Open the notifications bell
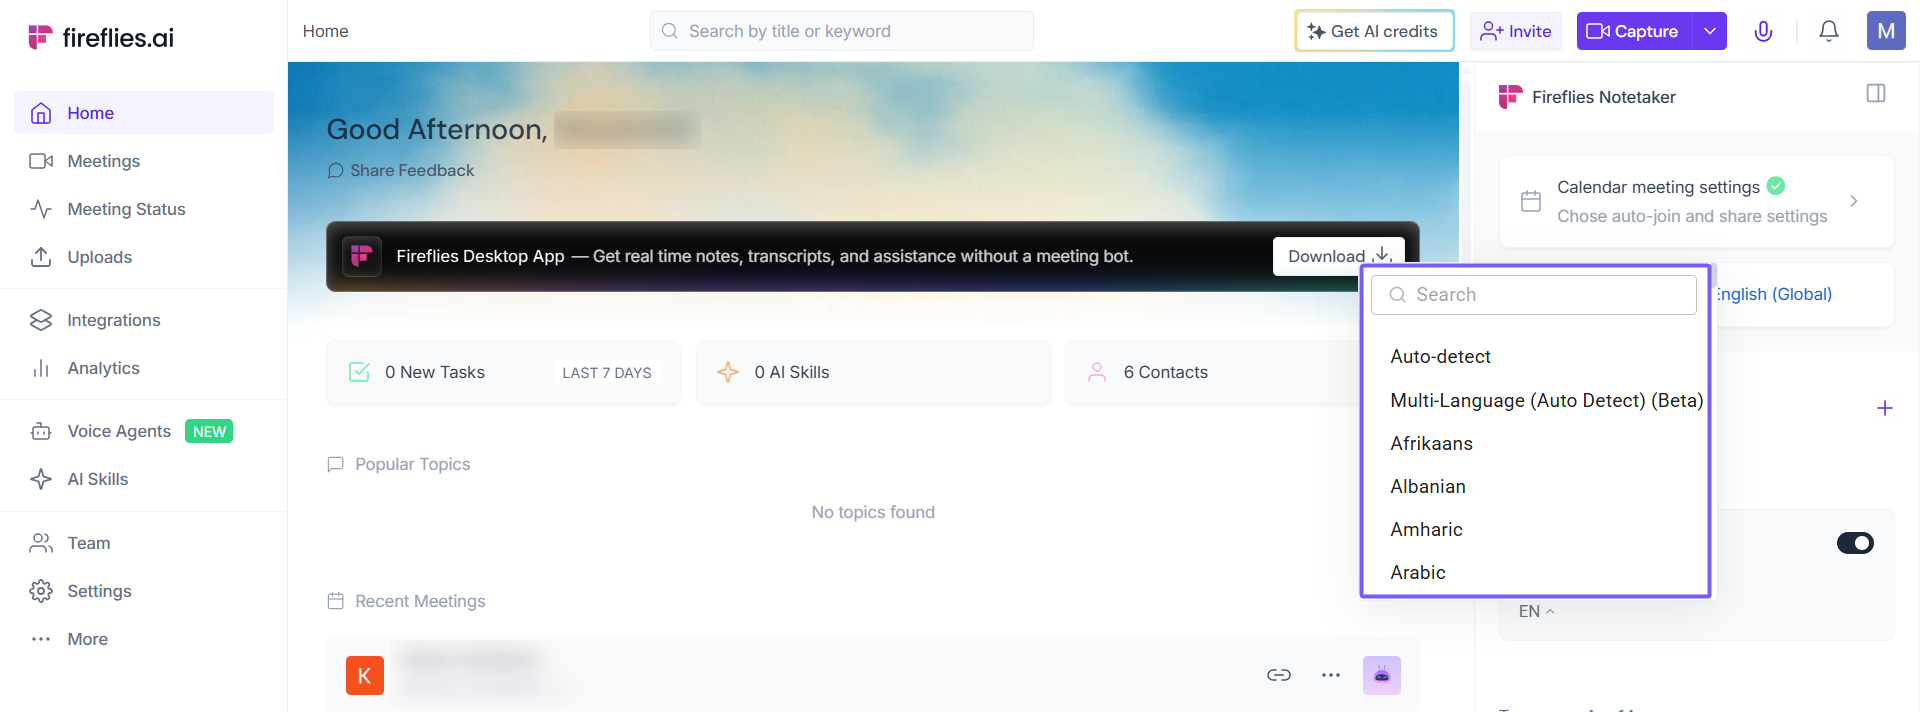This screenshot has height=712, width=1920. coord(1829,31)
